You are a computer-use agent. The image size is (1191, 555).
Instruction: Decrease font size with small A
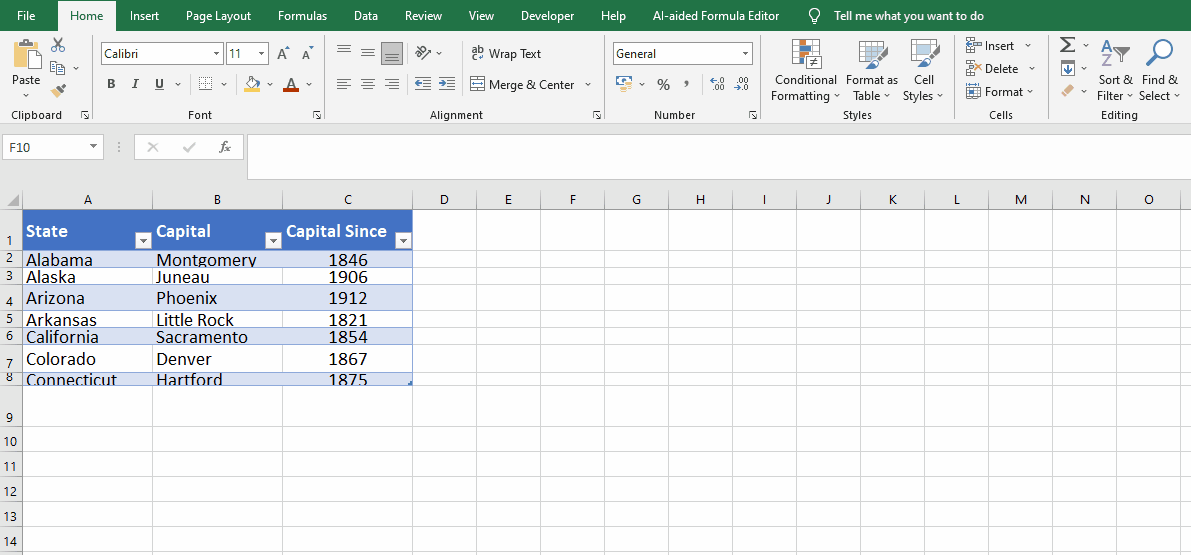point(307,54)
